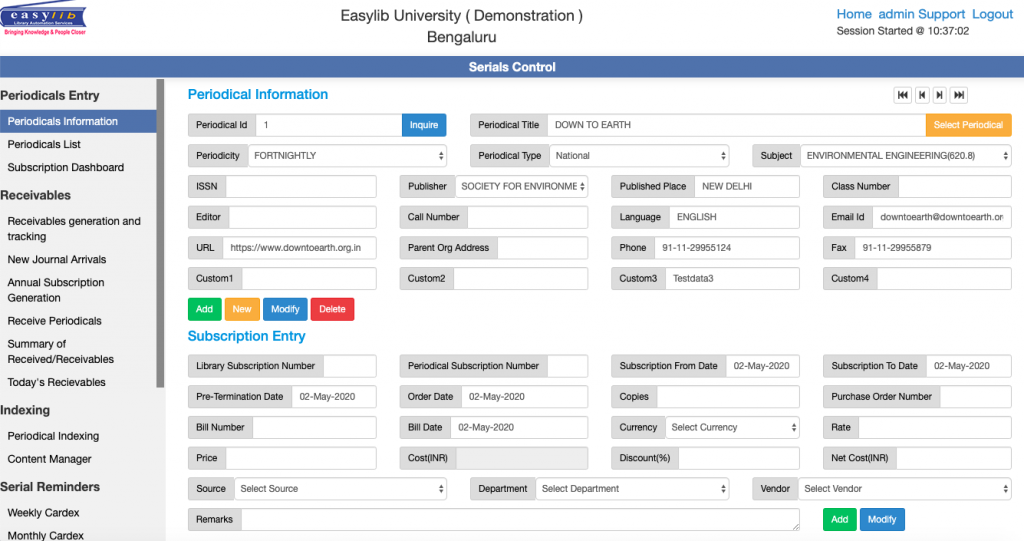Screen dimensions: 1024x541
Task: Open the Select Source dropdown
Action: [340, 489]
